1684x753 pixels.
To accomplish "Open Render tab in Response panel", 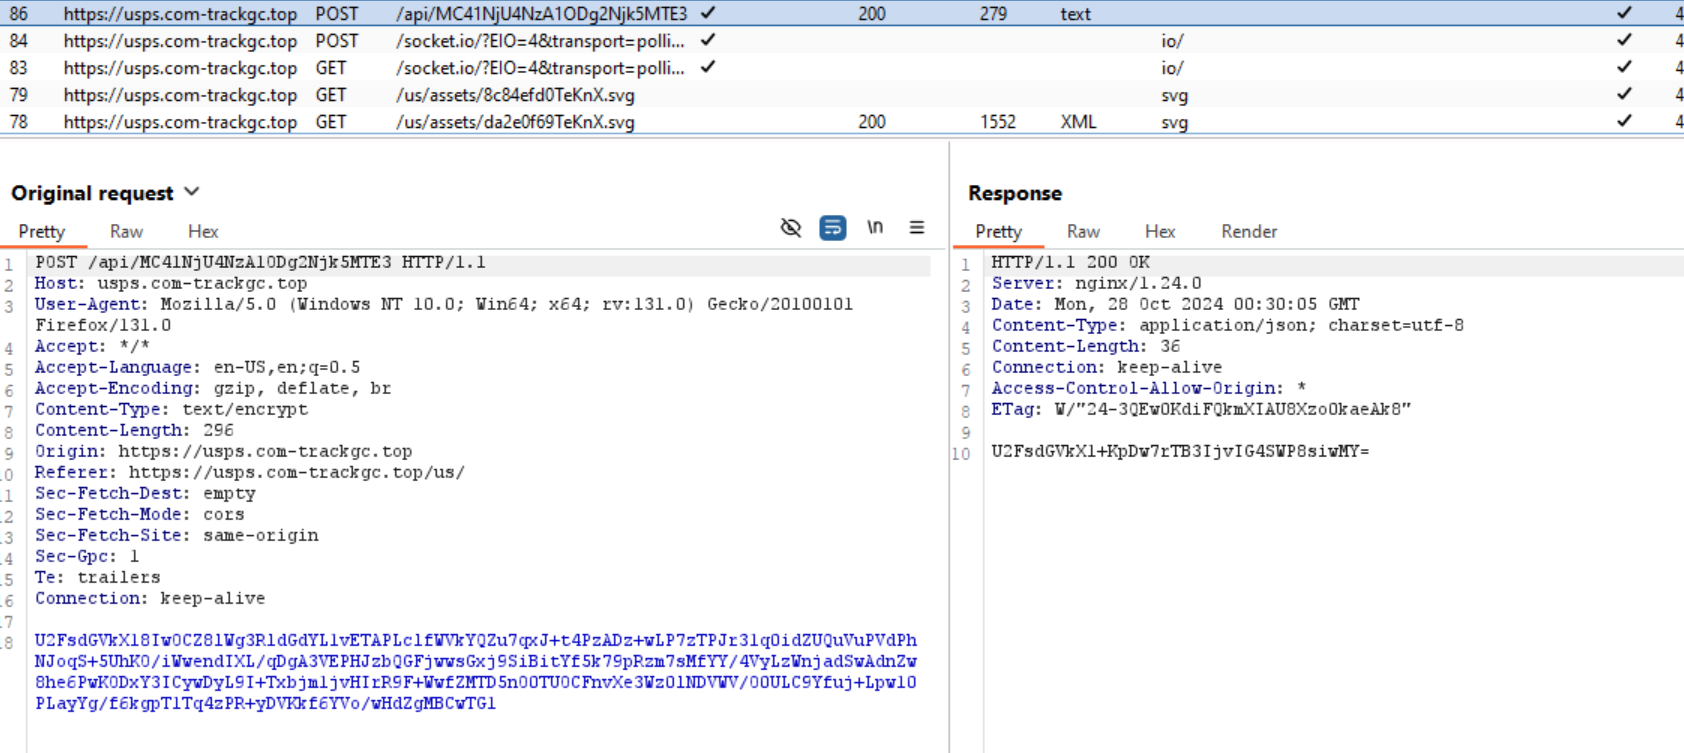I will tap(1248, 232).
